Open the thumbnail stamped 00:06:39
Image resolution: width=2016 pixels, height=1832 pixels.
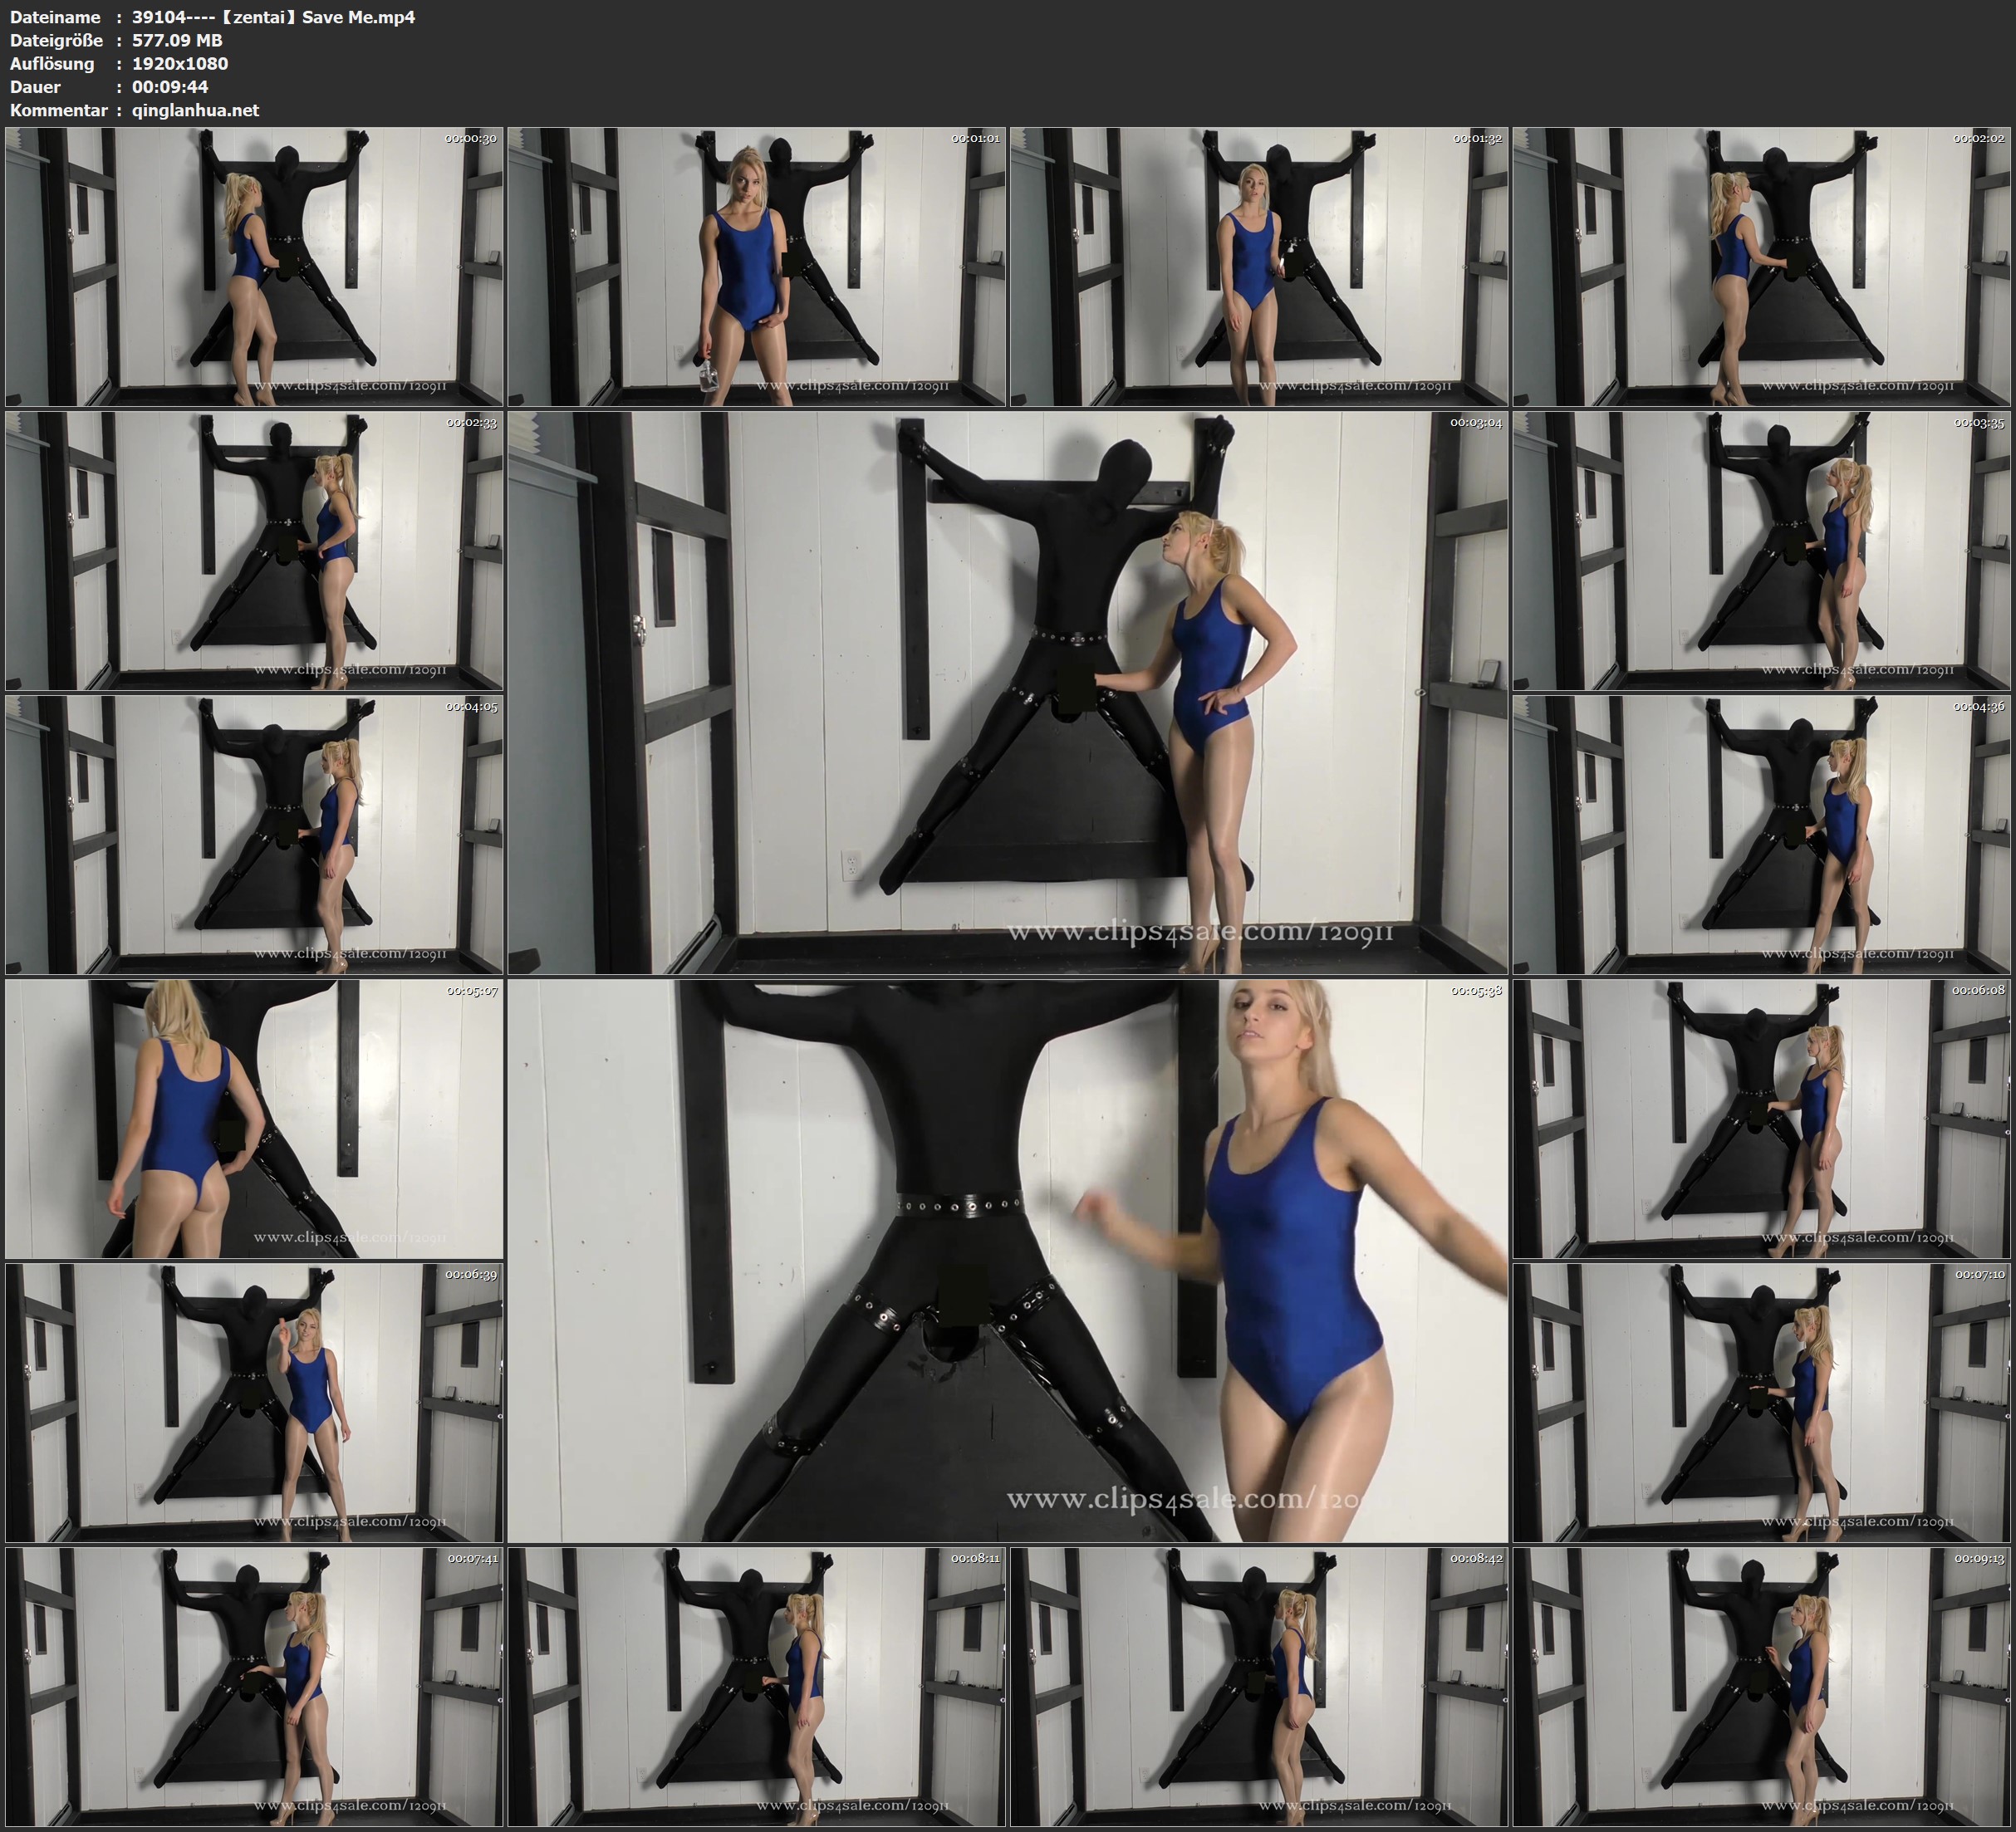(254, 1402)
